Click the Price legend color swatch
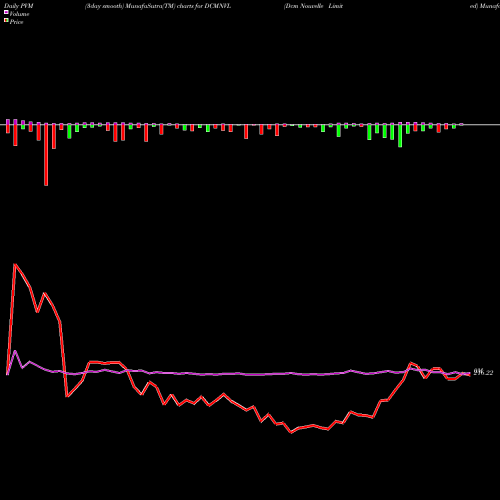This screenshot has width=500, height=500. [6, 21]
